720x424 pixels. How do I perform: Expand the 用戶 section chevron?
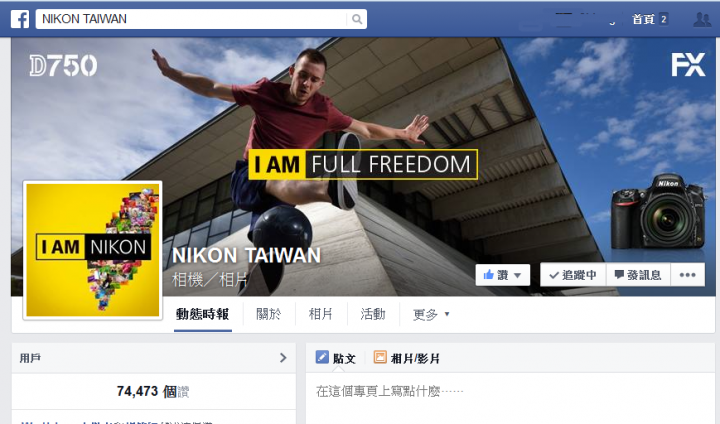pyautogui.click(x=283, y=358)
